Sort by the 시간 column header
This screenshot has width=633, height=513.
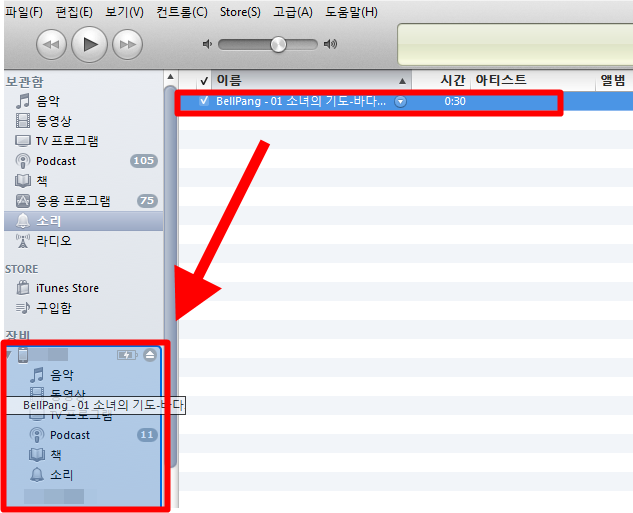pyautogui.click(x=441, y=80)
